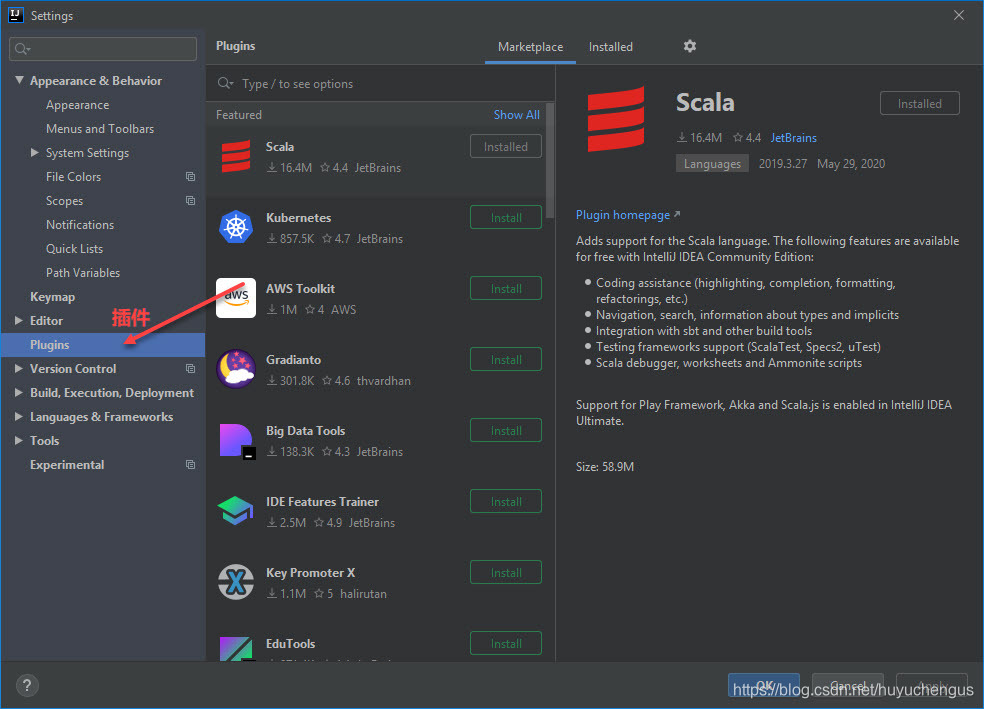Click the project-level icon beside Scopes

click(x=190, y=201)
